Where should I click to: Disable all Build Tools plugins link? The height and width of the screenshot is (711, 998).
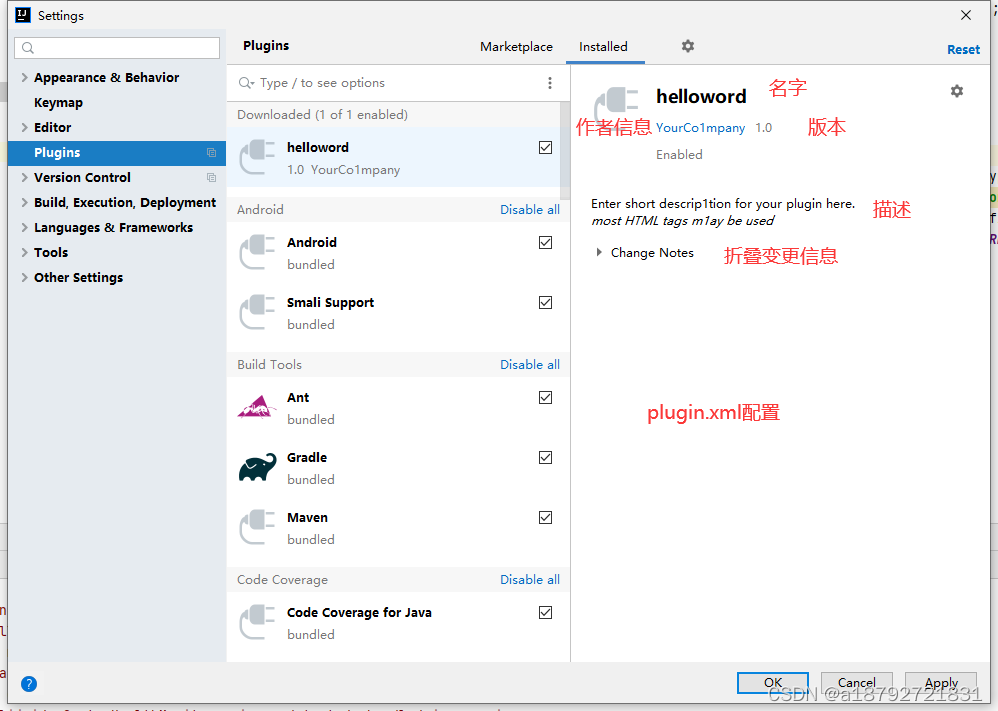530,365
